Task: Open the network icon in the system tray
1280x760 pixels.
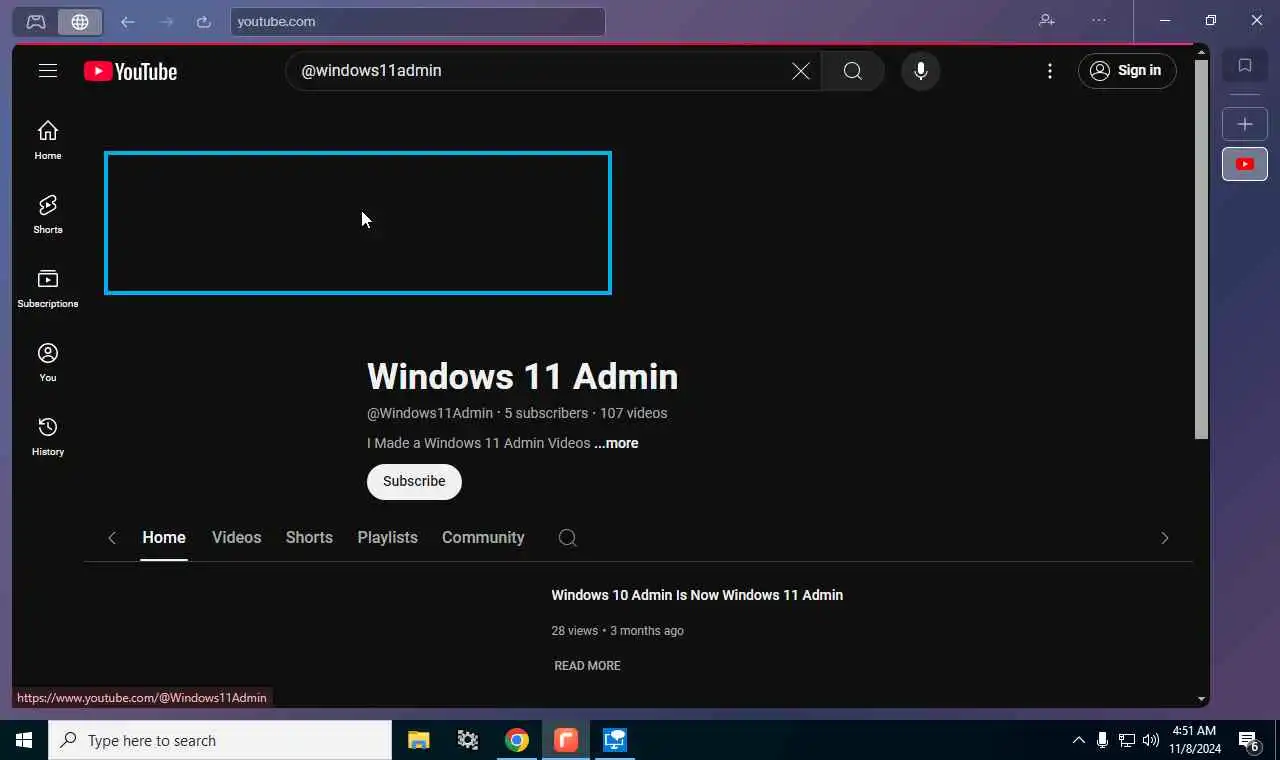Action: 1127,740
